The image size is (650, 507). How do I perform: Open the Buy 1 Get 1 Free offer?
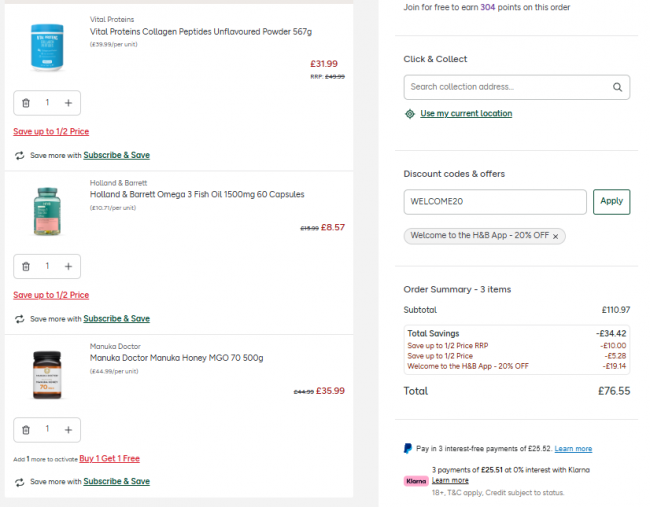pos(110,459)
